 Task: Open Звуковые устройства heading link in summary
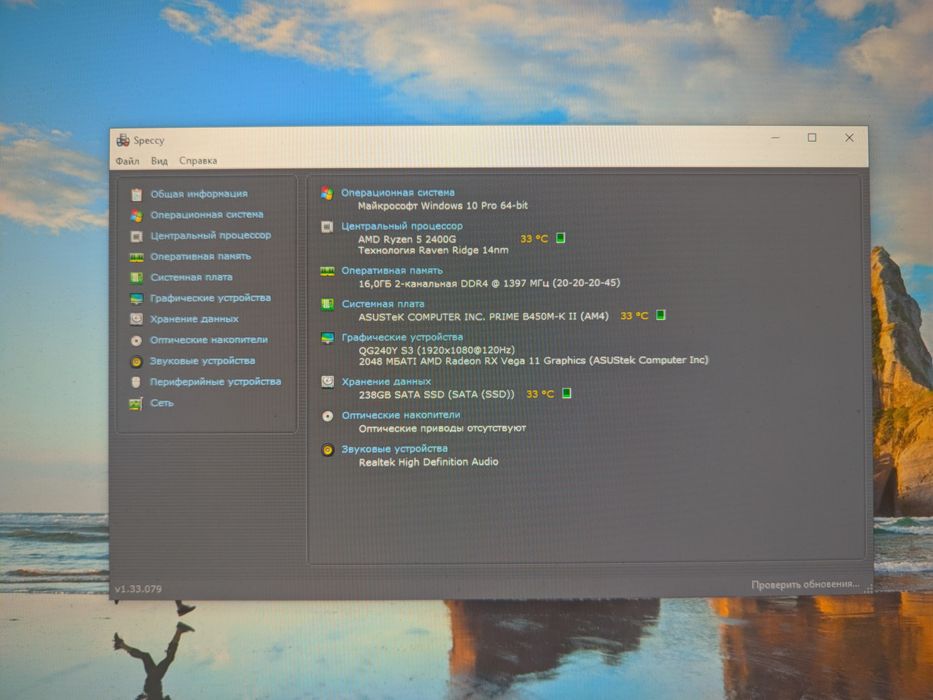click(394, 449)
